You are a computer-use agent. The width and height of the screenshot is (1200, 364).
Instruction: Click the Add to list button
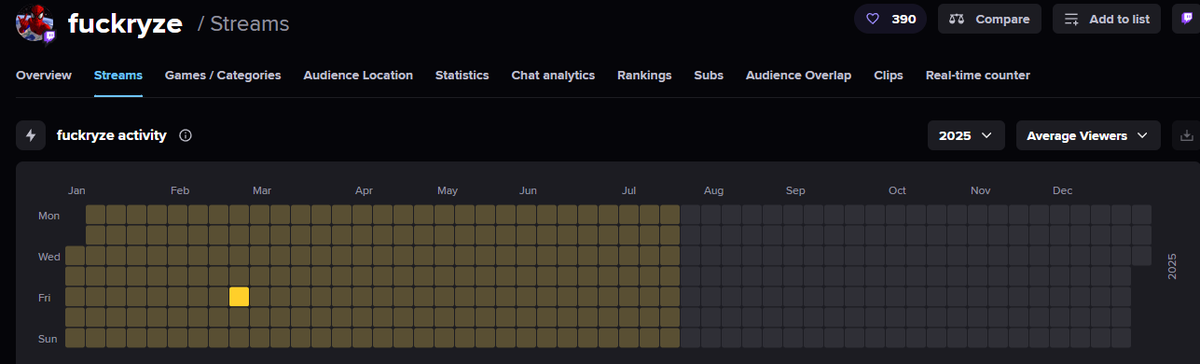coord(1107,19)
